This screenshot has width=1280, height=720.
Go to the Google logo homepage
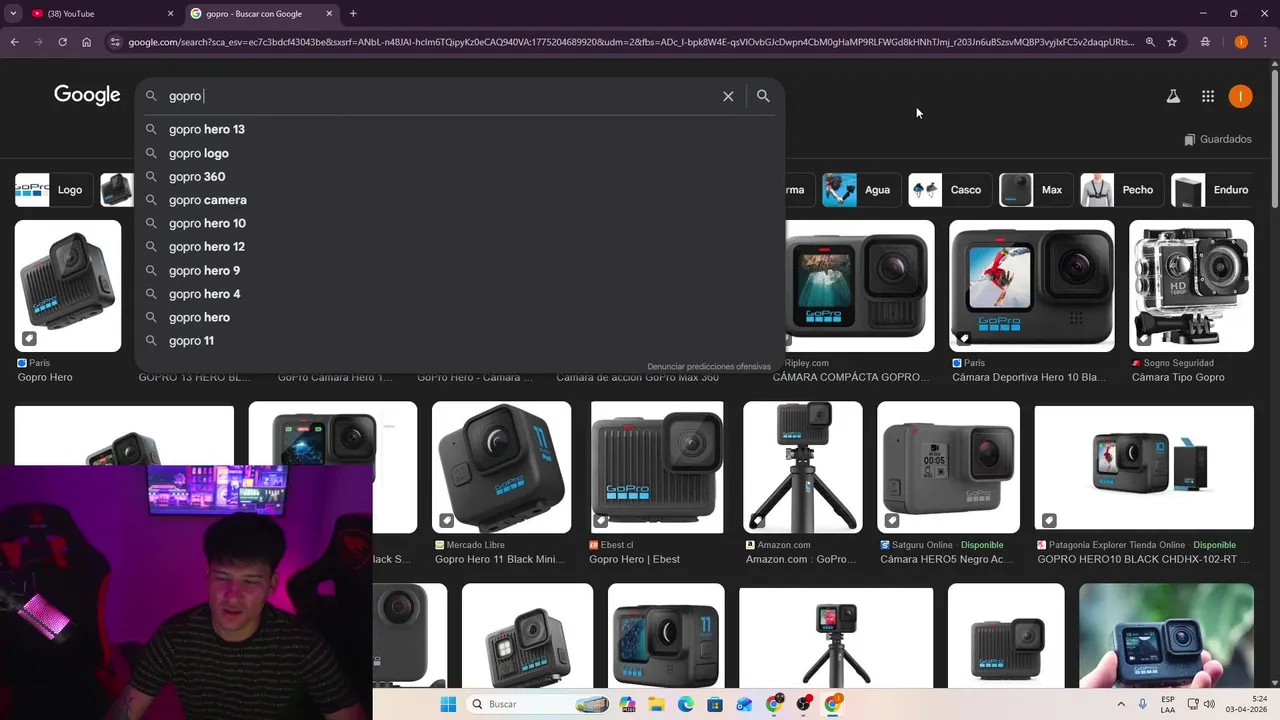click(x=87, y=95)
